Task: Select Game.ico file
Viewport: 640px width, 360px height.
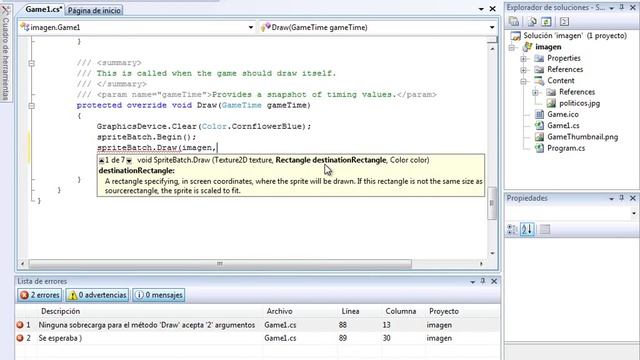Action: [x=562, y=115]
